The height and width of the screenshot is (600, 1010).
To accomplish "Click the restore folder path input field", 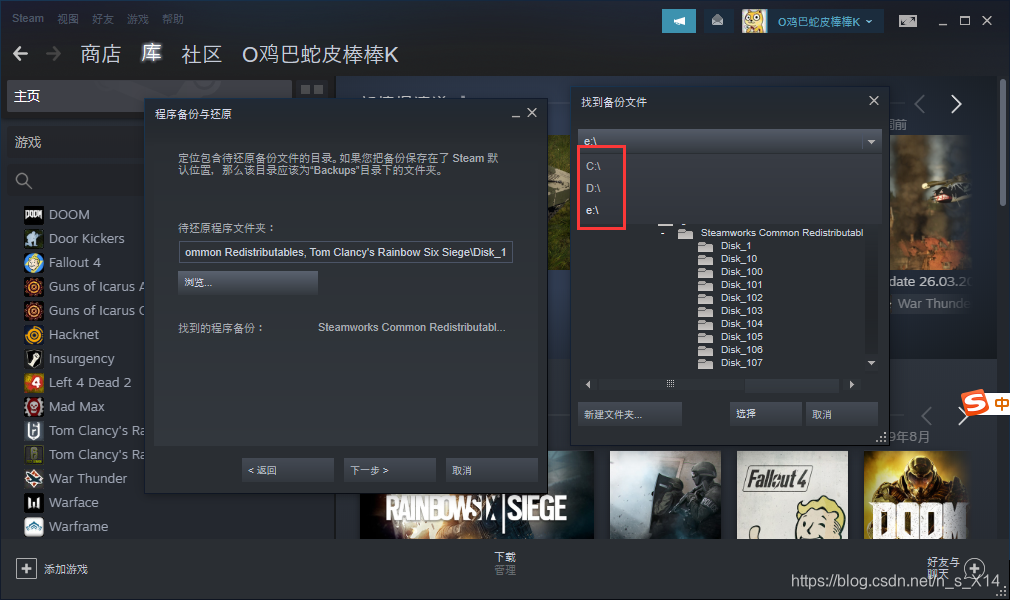I will tap(346, 252).
